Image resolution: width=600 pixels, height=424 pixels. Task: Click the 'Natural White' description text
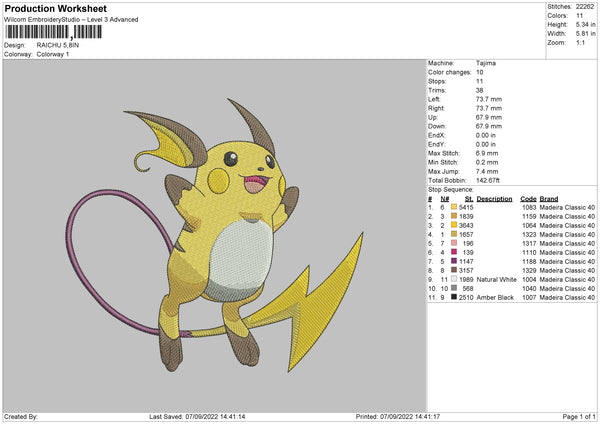coord(496,279)
